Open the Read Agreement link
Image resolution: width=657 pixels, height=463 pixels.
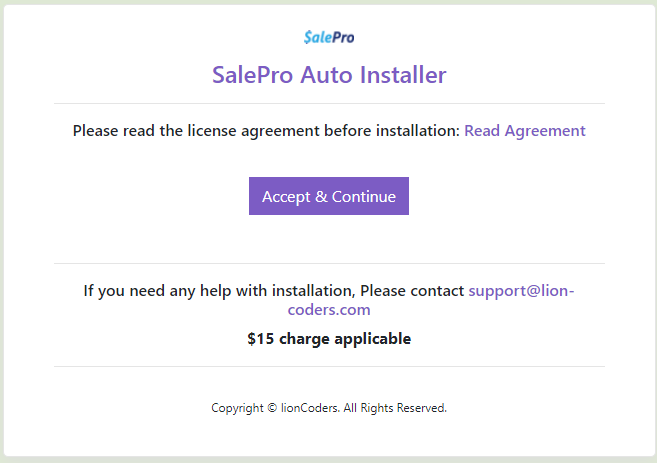coord(525,131)
